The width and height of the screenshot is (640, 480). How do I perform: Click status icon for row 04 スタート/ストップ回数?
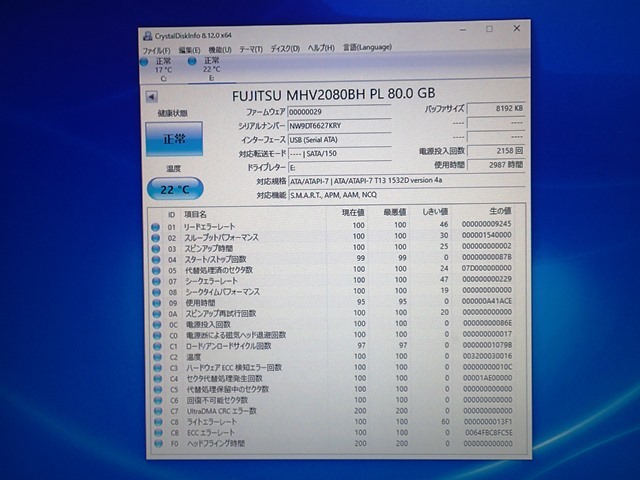click(156, 260)
